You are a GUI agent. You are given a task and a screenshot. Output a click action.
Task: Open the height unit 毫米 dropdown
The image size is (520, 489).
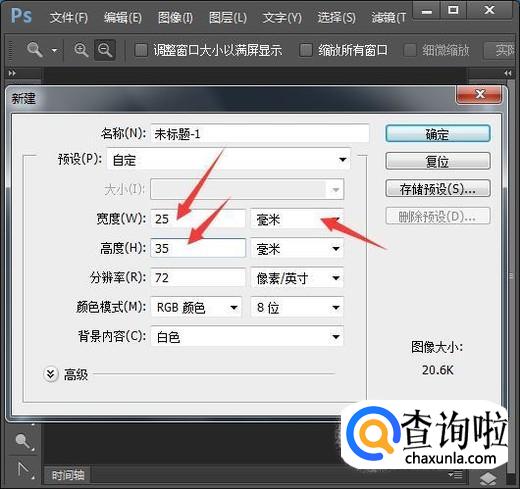(x=297, y=248)
